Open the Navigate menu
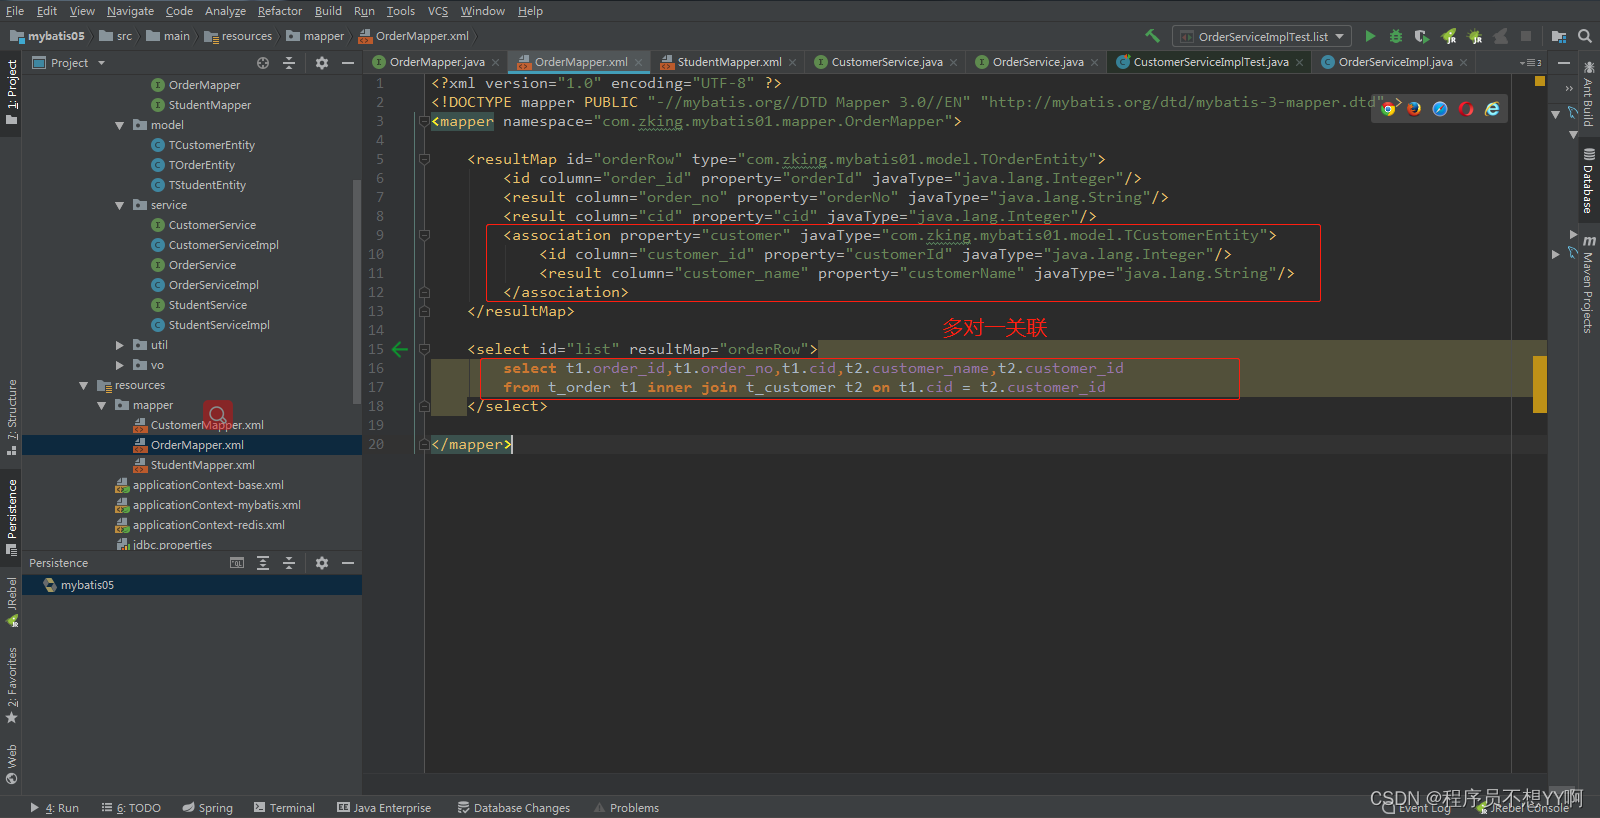The height and width of the screenshot is (818, 1600). coord(130,11)
